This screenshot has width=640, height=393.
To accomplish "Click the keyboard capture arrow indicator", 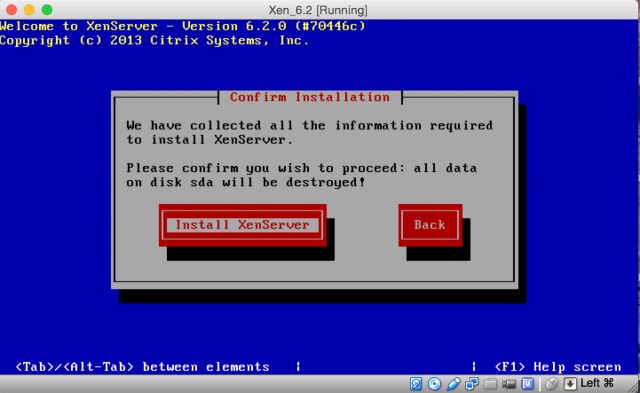I will pyautogui.click(x=570, y=384).
